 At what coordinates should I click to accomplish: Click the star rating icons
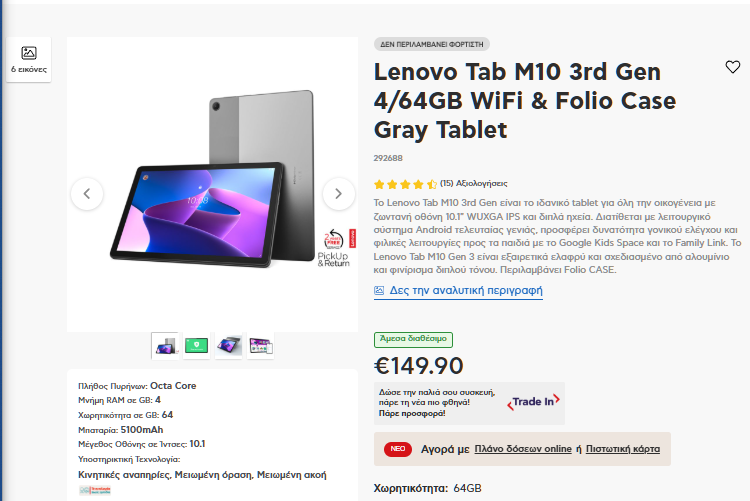[x=405, y=184]
